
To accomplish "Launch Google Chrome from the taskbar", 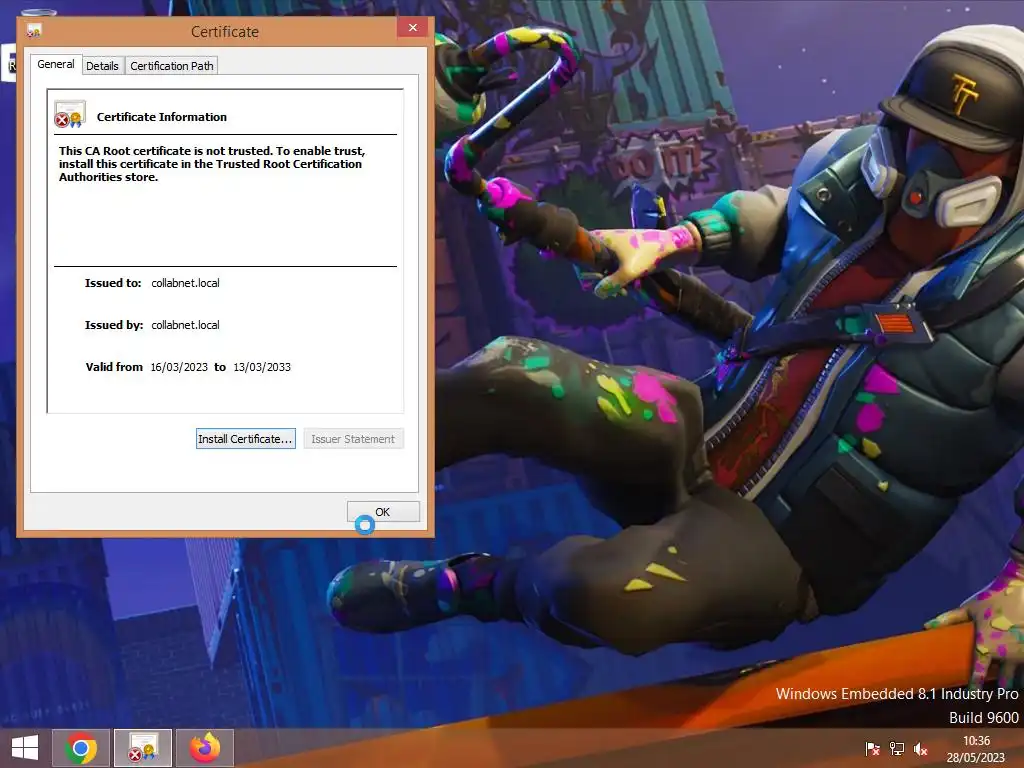I will (81, 748).
